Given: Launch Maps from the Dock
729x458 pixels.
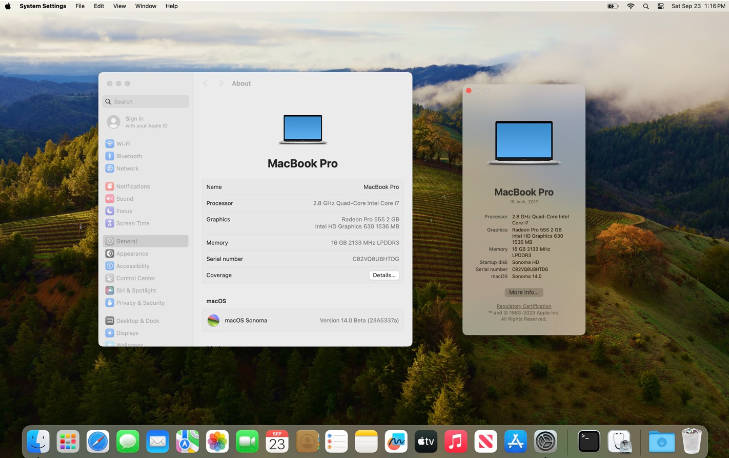Looking at the screenshot, I should 187,441.
